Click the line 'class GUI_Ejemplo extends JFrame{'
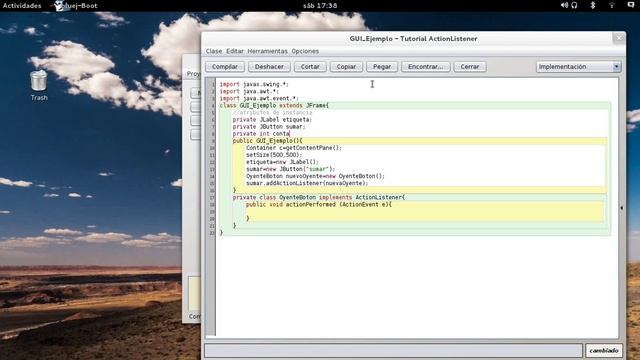This screenshot has height=360, width=640. [274, 105]
